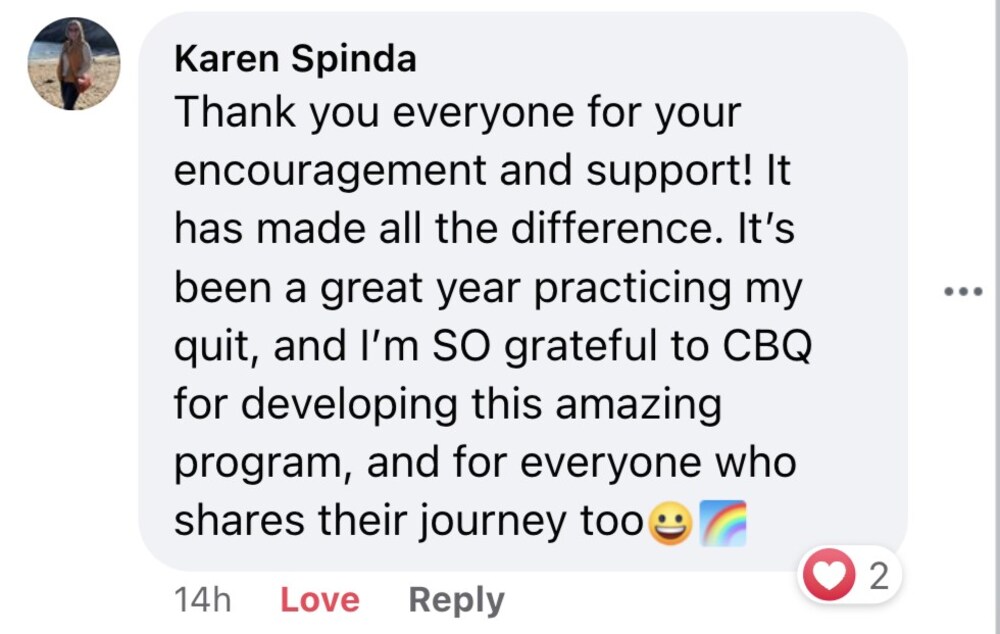Toggle the Love reaction on comment
This screenshot has width=1000, height=634.
tap(320, 600)
